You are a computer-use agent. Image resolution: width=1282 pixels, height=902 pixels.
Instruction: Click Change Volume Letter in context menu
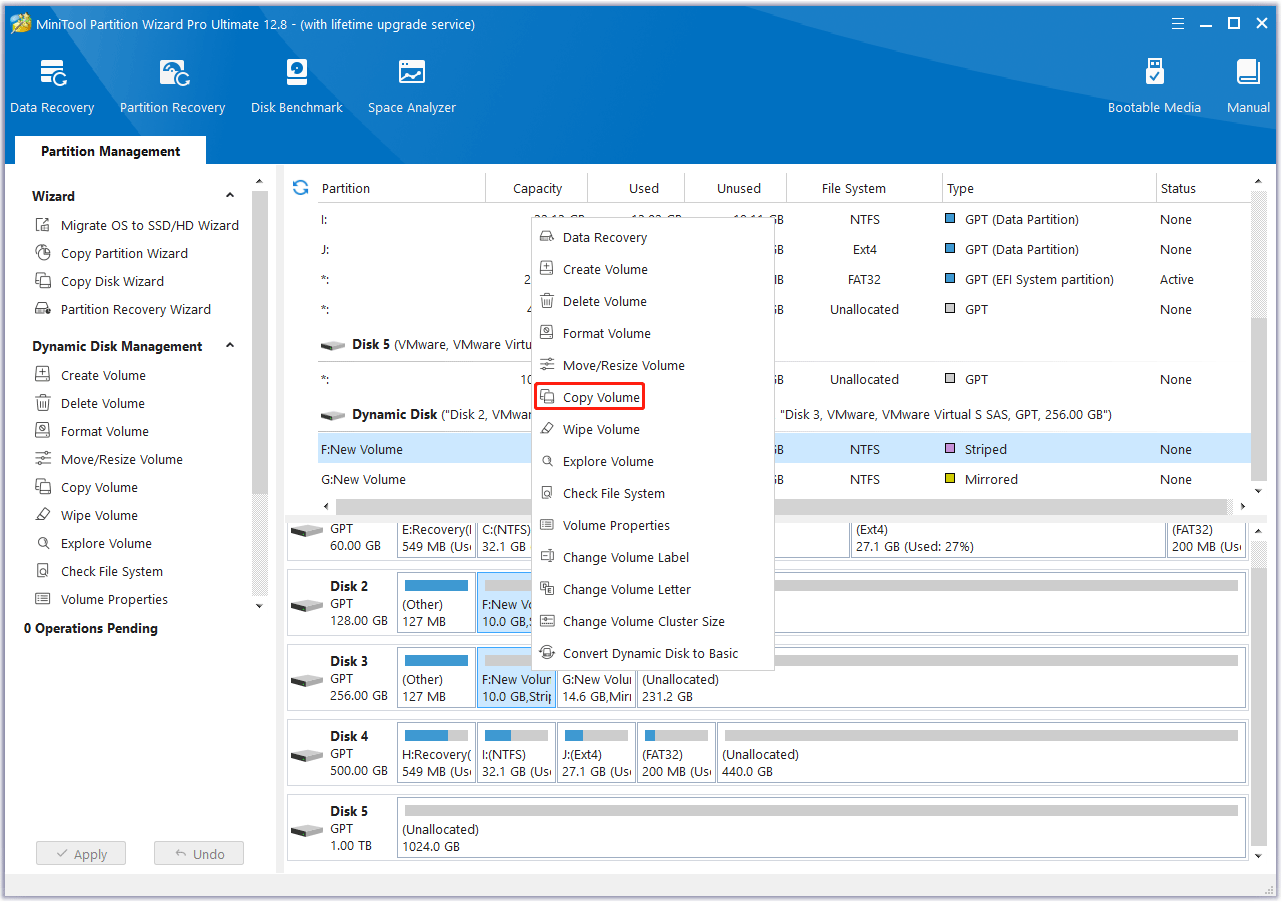[x=653, y=589]
